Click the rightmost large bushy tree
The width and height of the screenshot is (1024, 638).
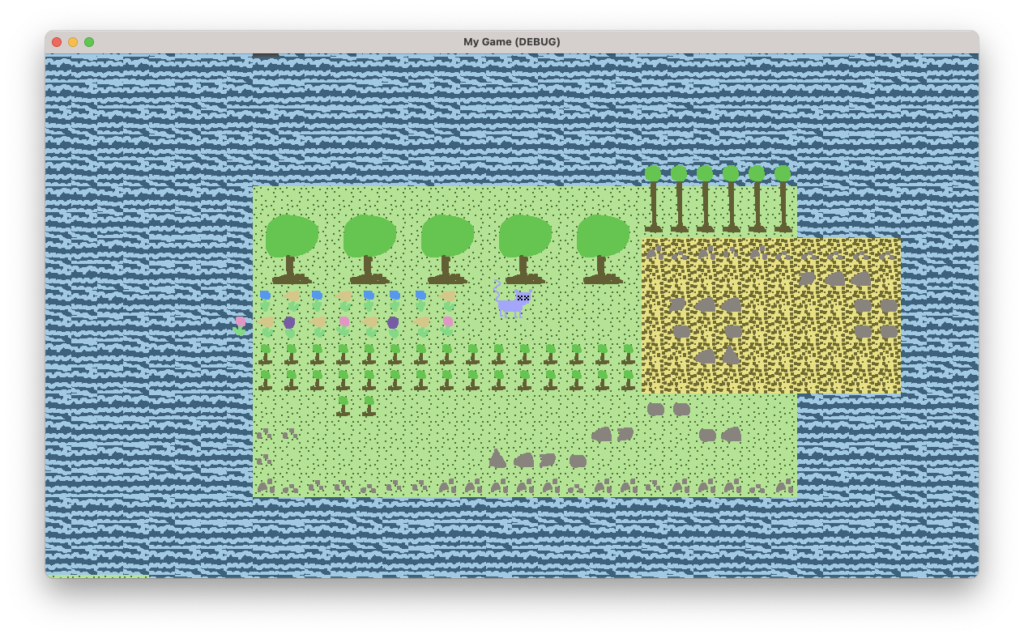602,249
